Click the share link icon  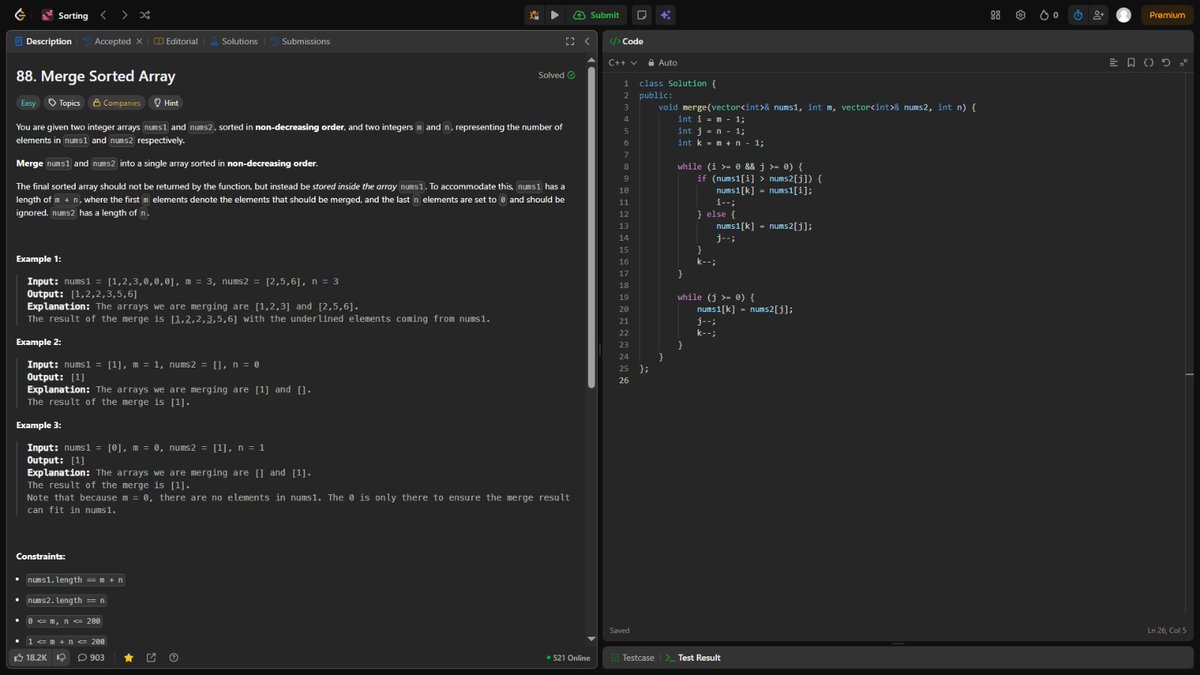[151, 657]
